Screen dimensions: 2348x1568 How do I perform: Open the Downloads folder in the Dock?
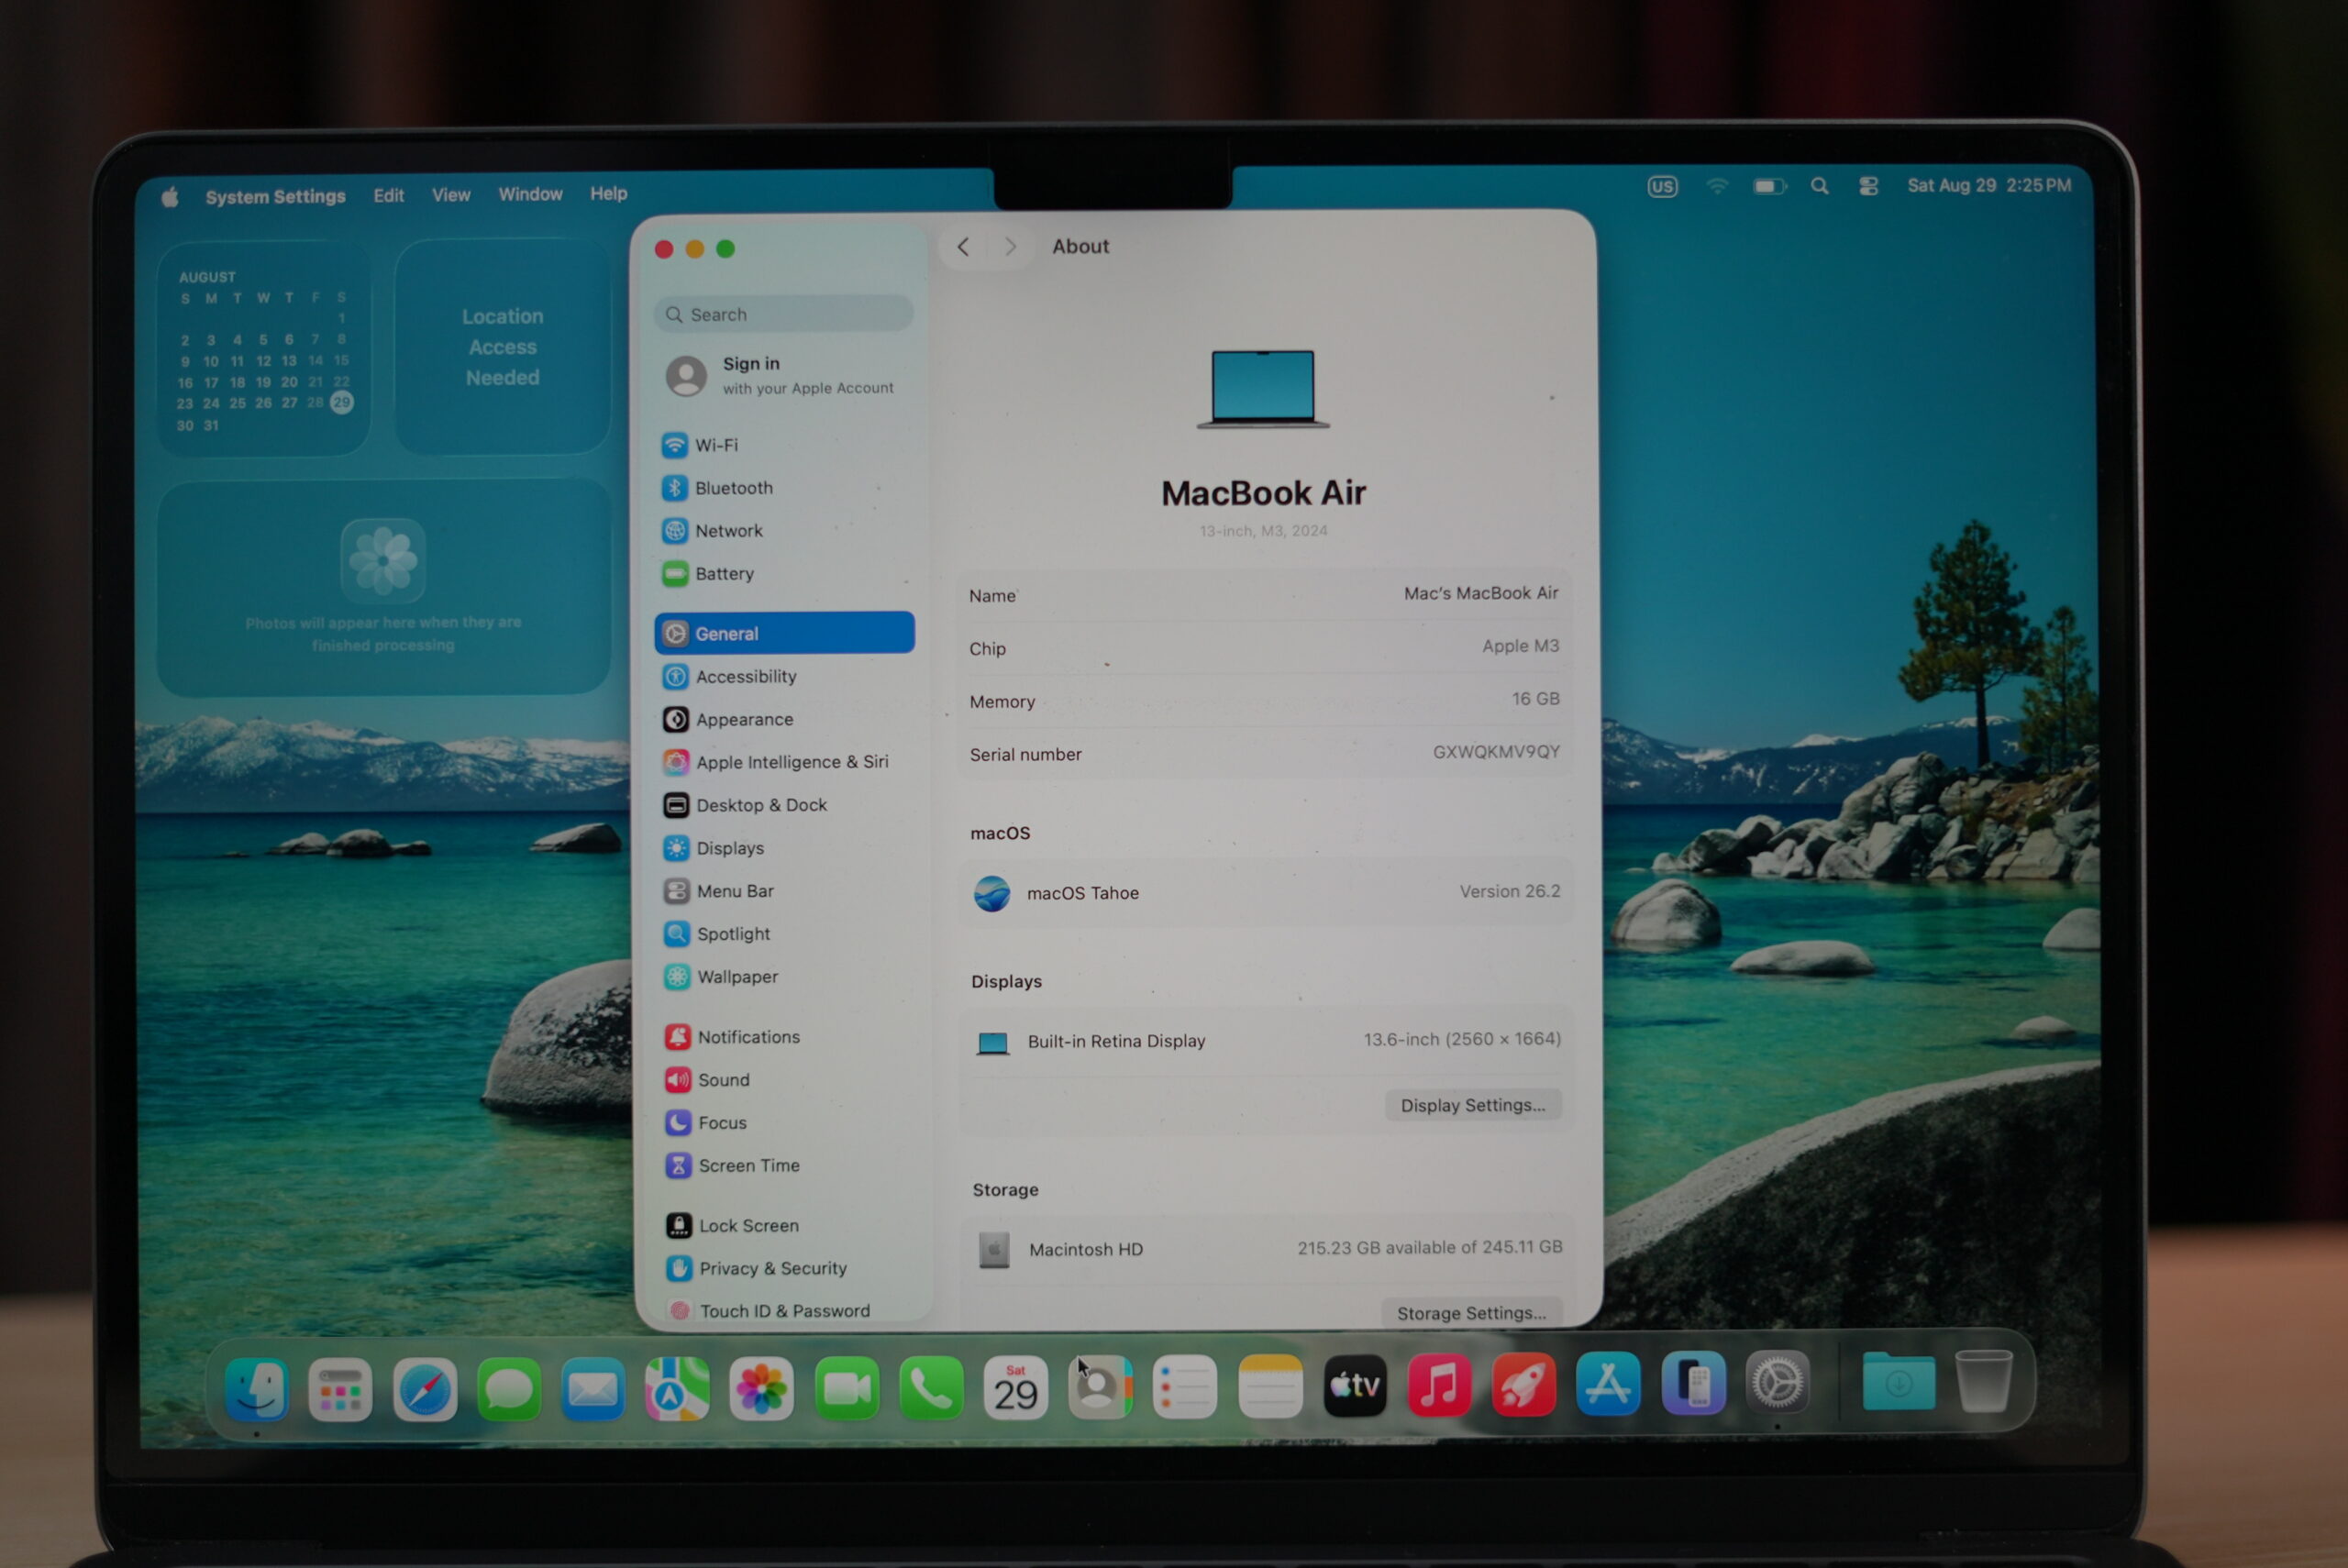[1898, 1382]
